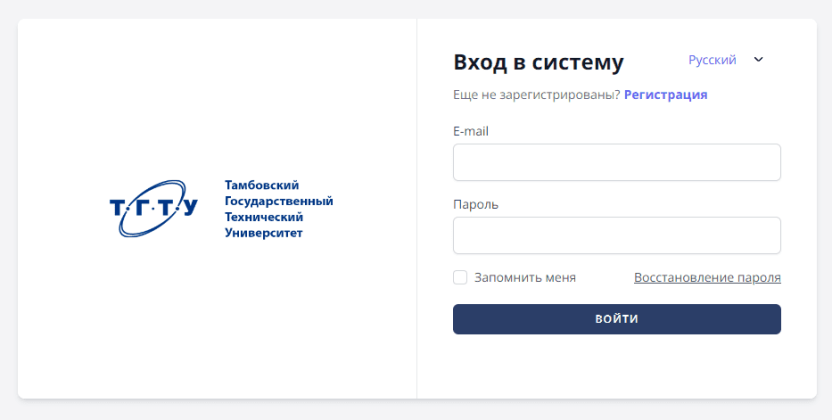Click the word Университет beside logo
This screenshot has height=420, width=832.
[x=264, y=233]
